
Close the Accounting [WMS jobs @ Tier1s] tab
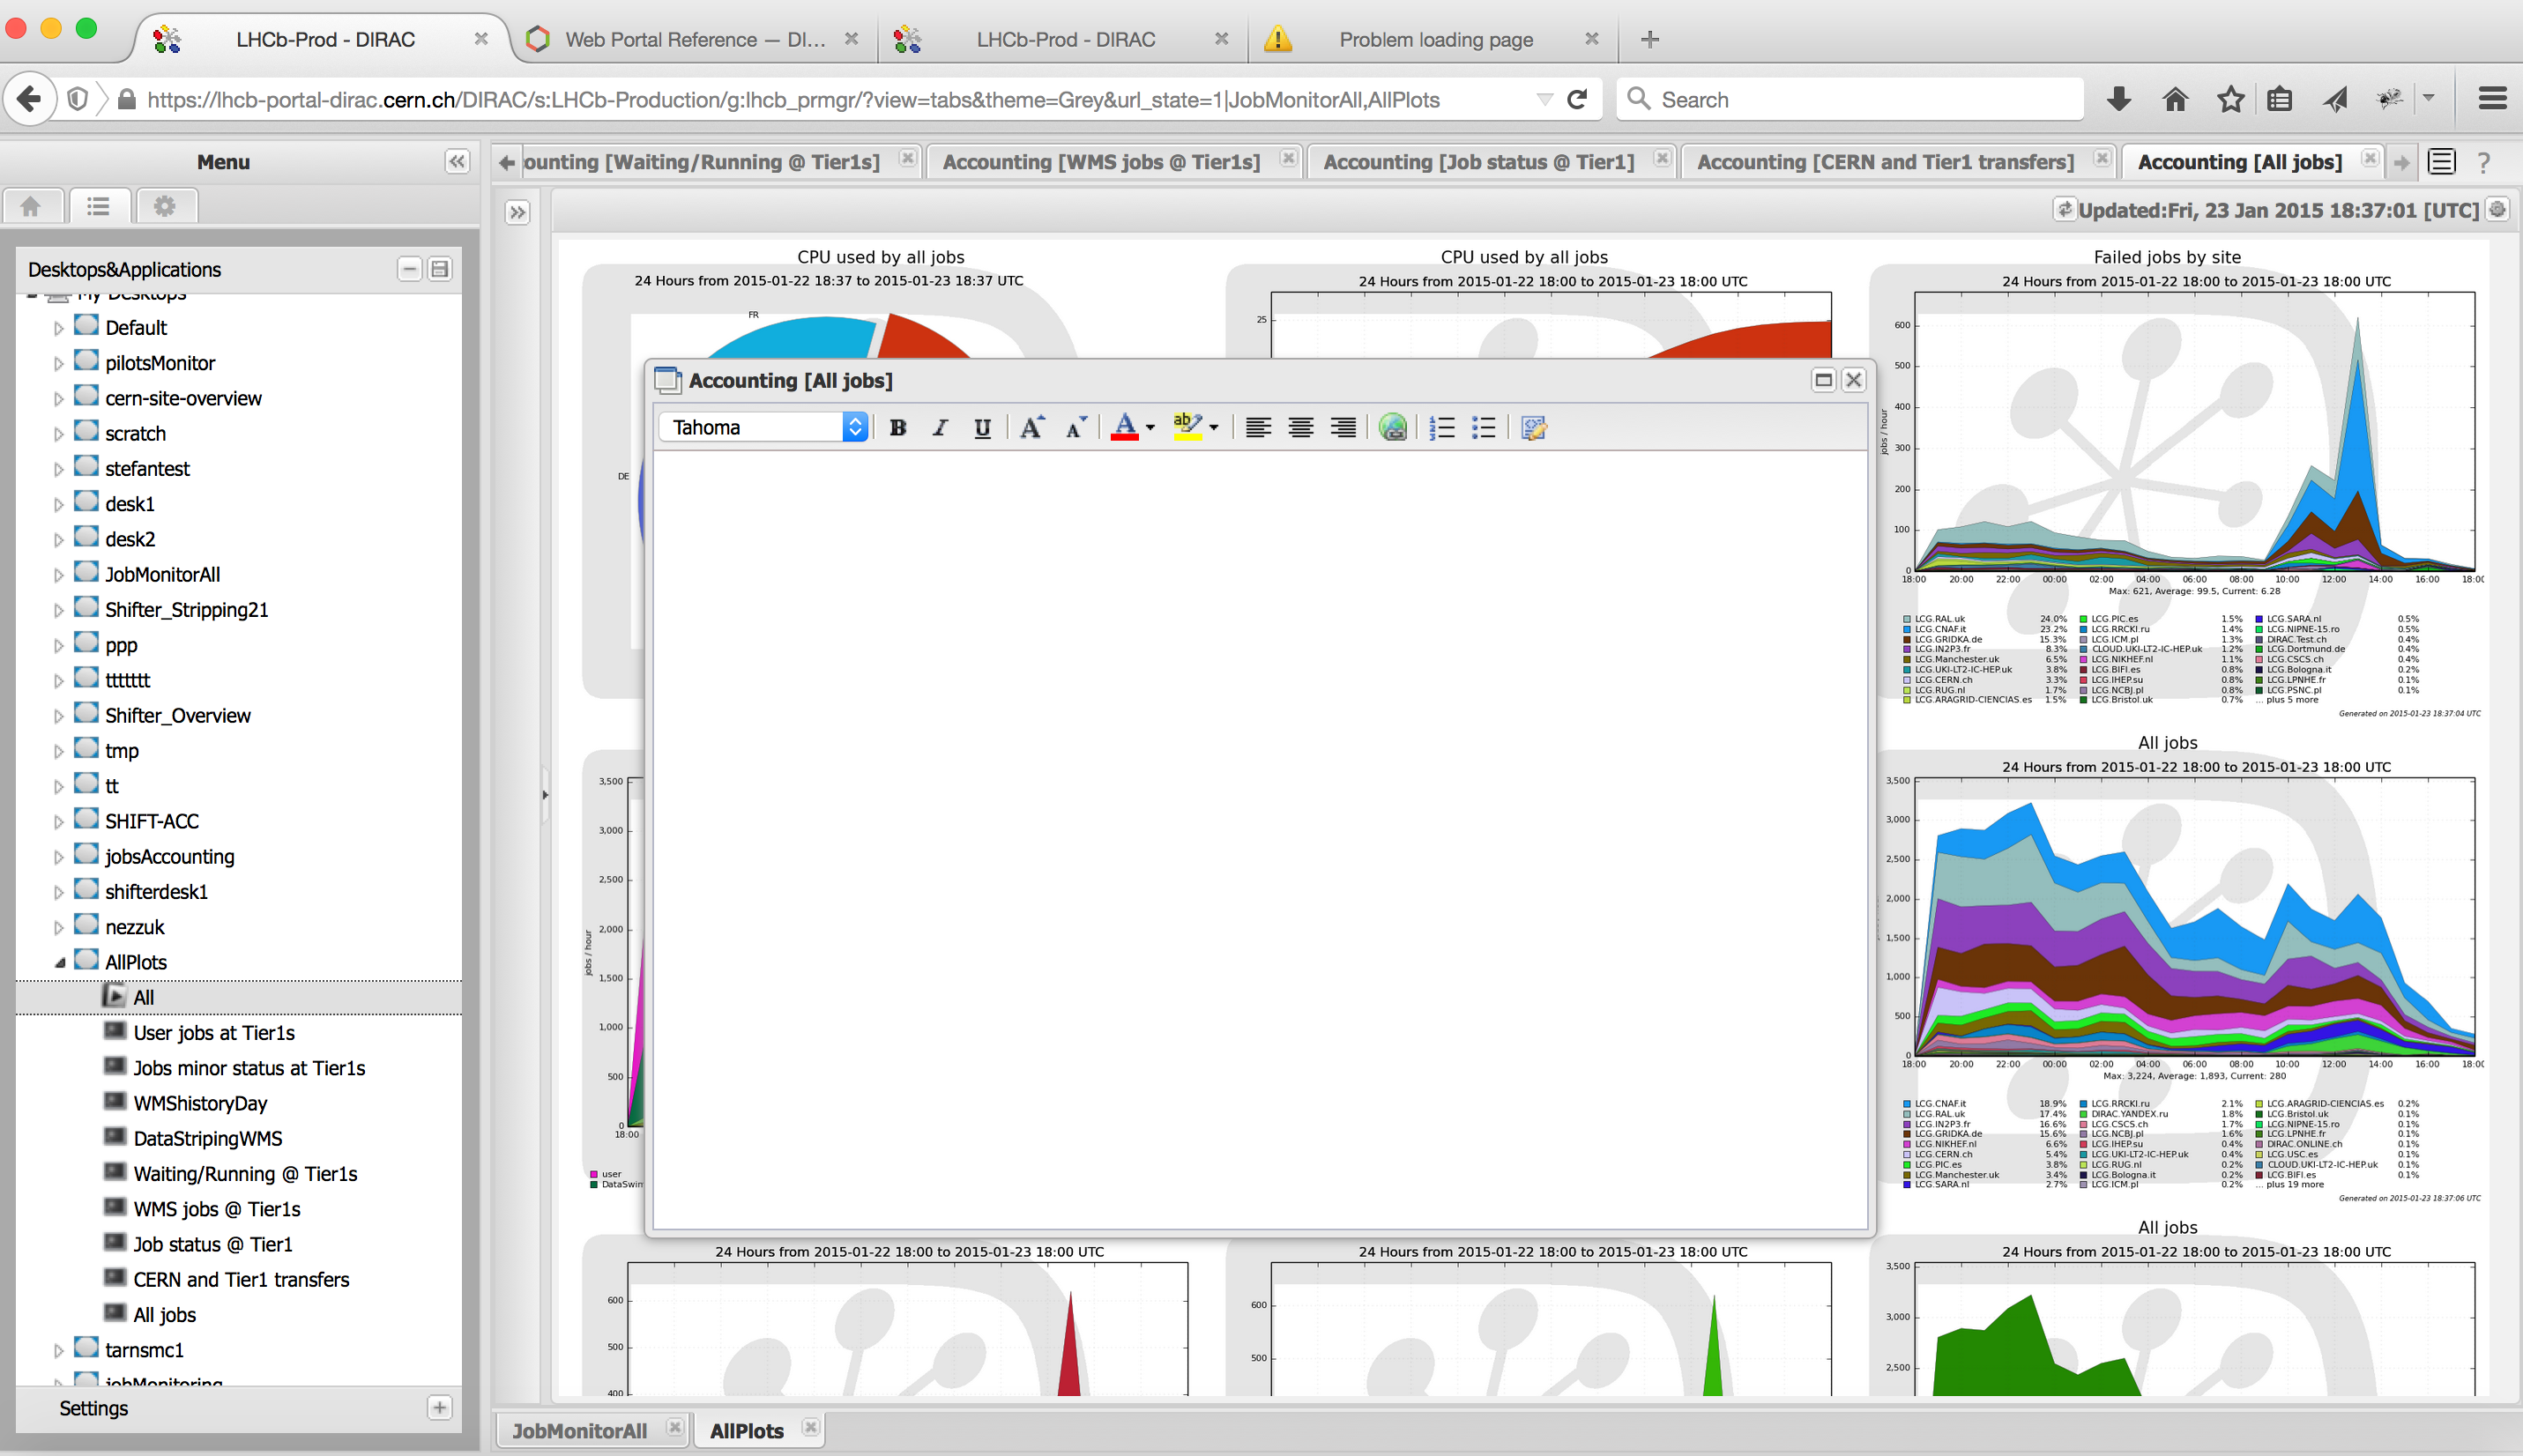(1288, 158)
